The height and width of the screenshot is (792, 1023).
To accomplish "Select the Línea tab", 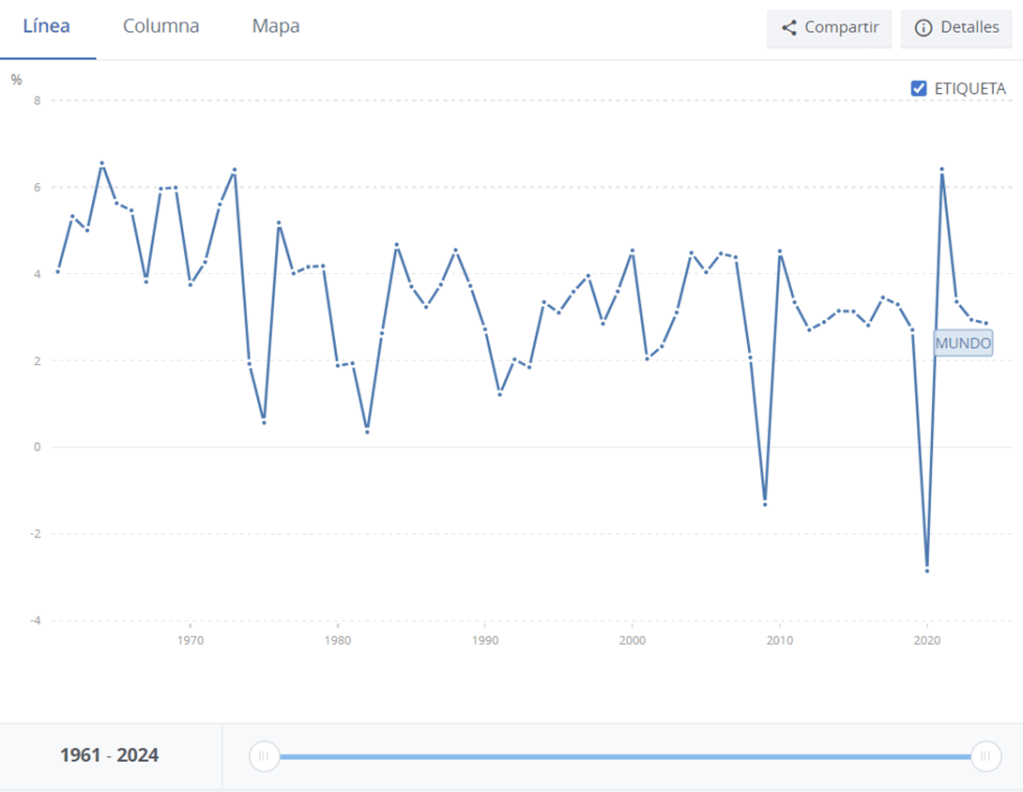I will 47,27.
